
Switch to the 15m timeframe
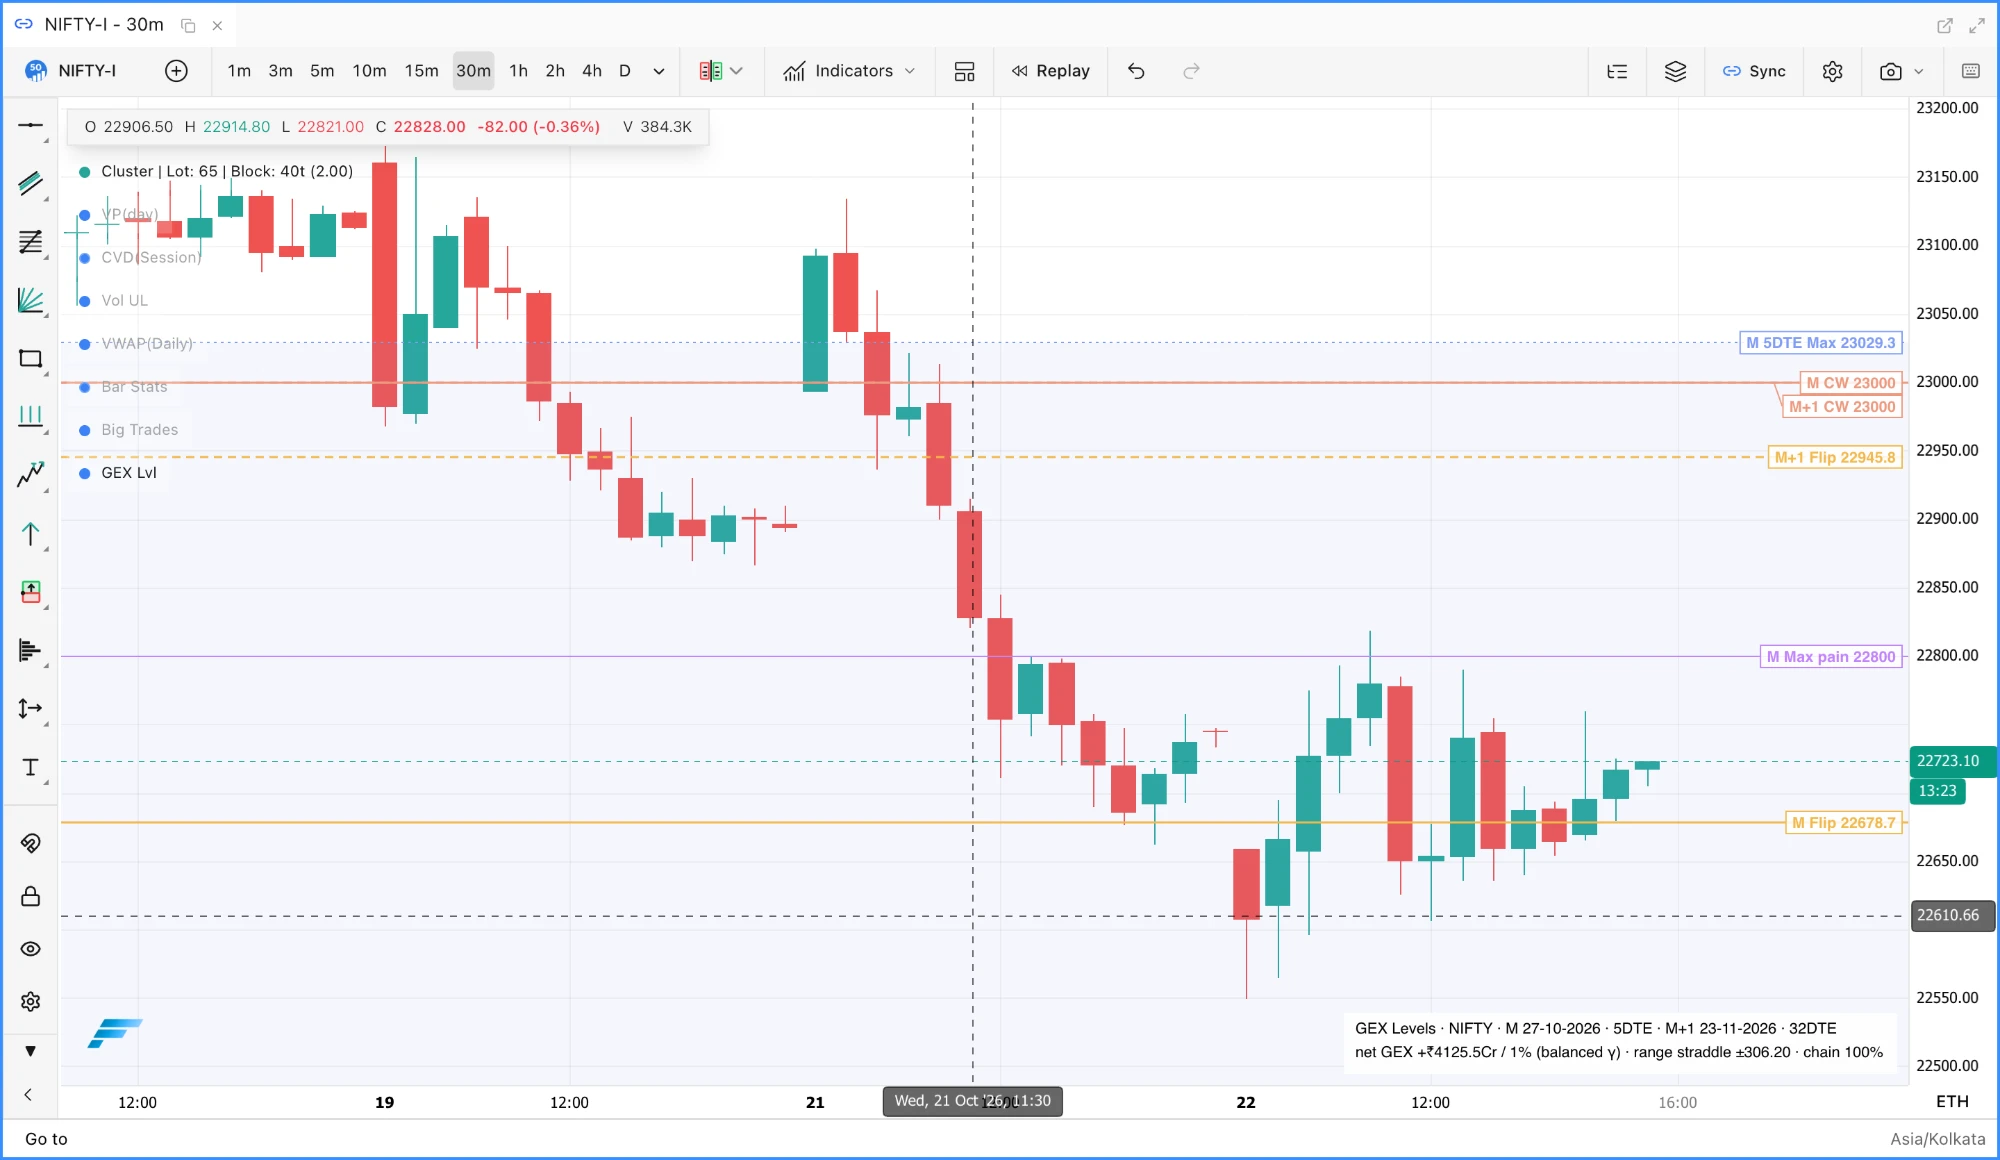point(421,71)
